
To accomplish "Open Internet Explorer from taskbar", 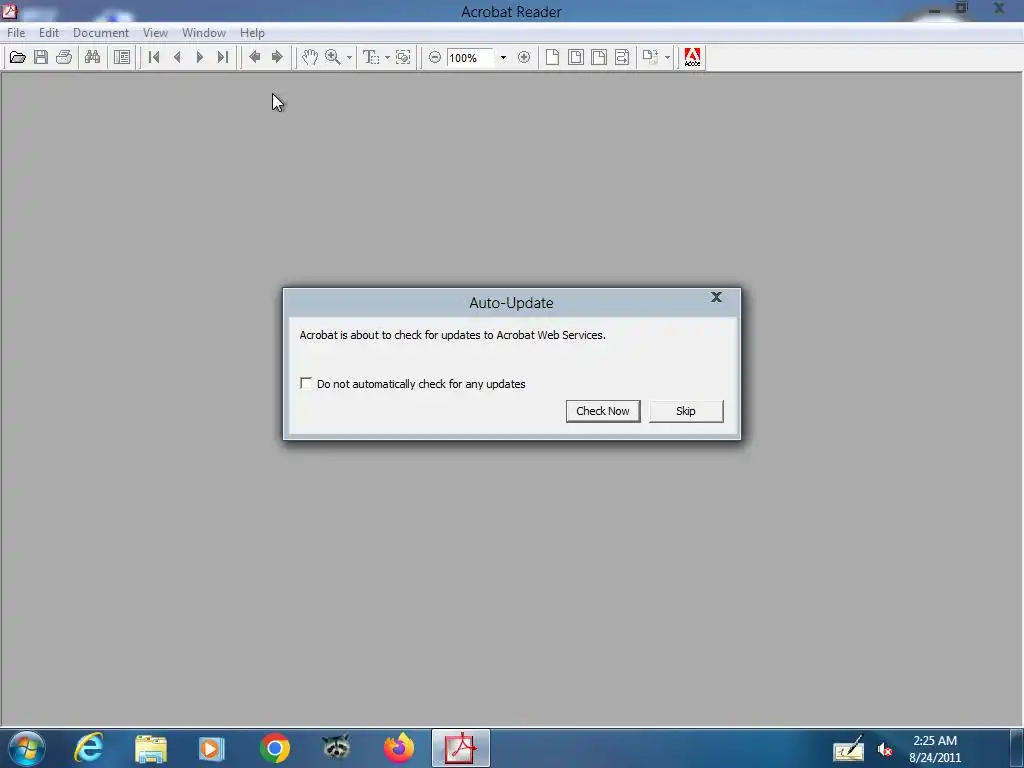I will [89, 748].
